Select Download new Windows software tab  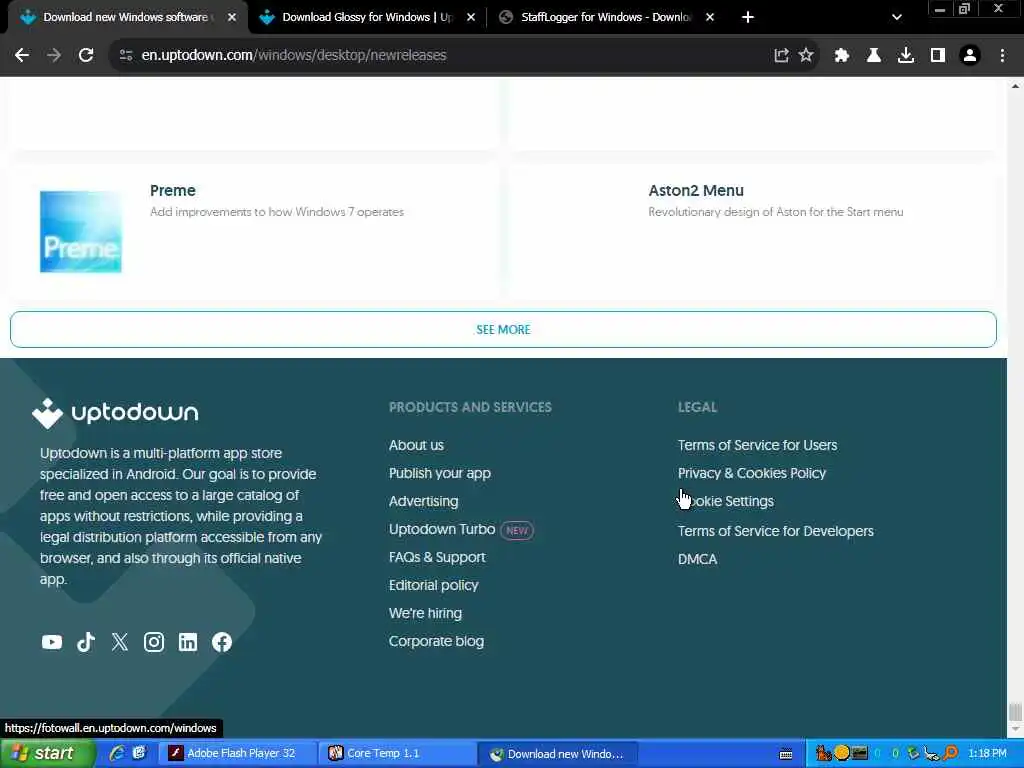click(x=127, y=17)
